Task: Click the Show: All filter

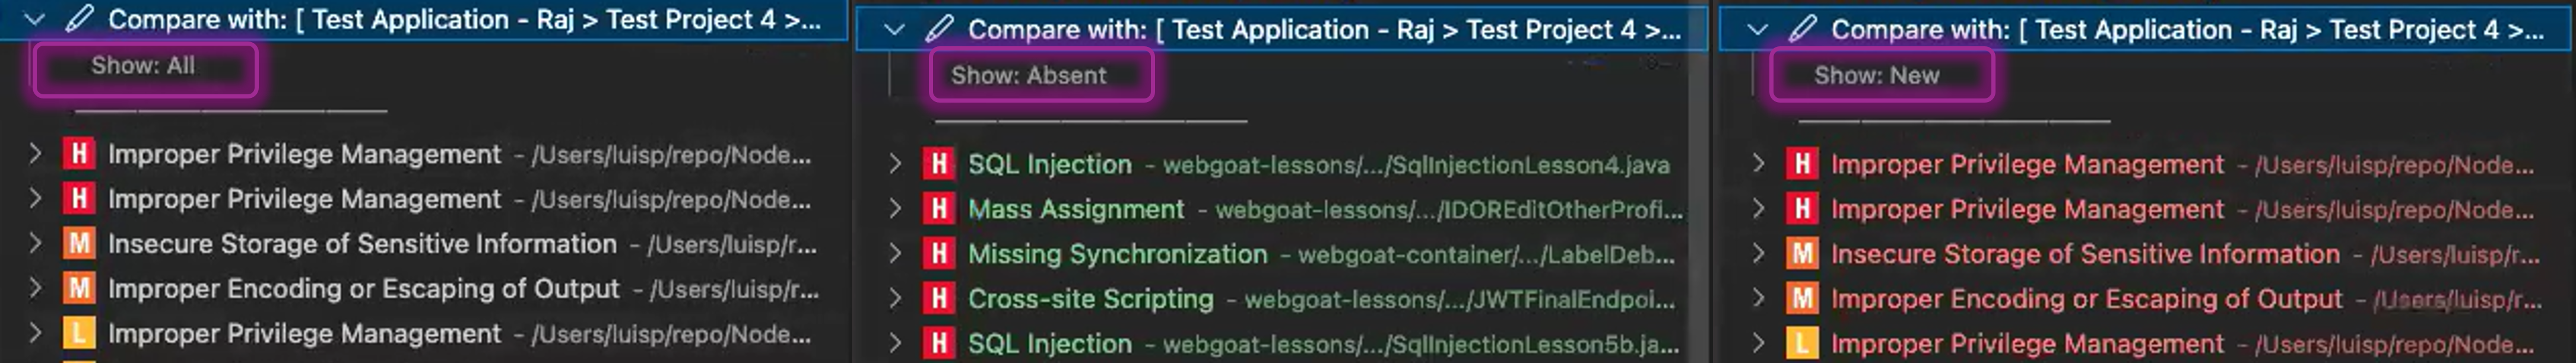Action: (143, 66)
